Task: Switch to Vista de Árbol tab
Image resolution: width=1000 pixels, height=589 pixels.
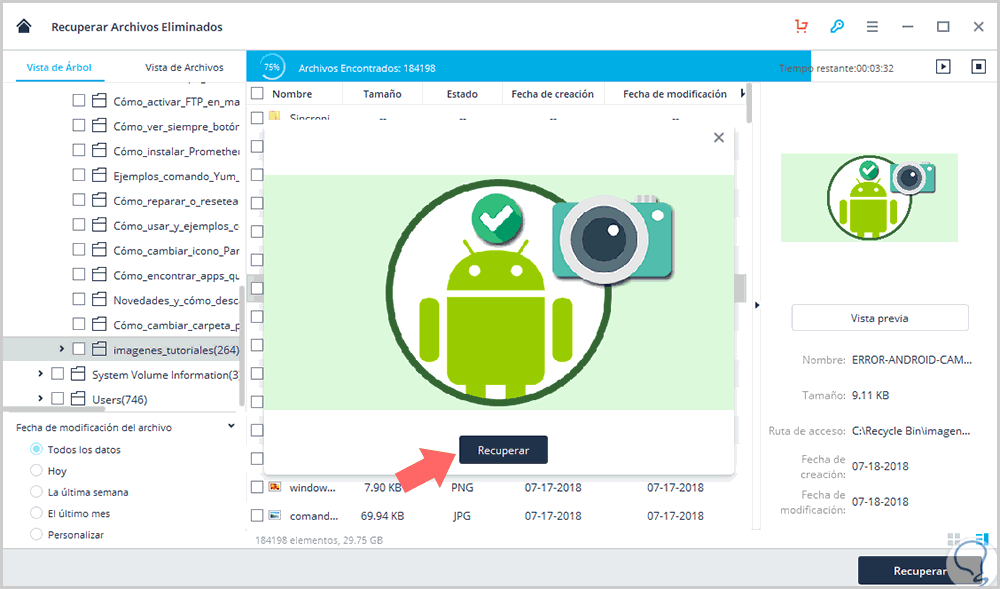Action: pyautogui.click(x=59, y=67)
